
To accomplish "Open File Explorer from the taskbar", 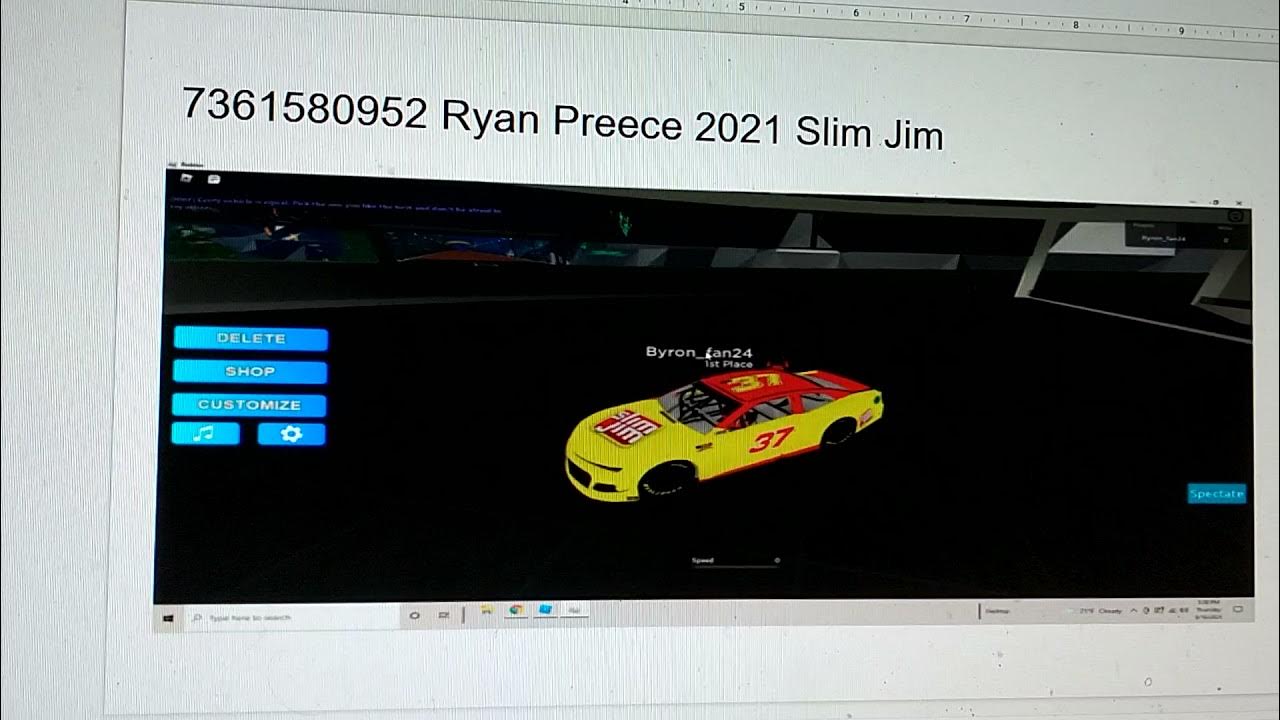I will (x=487, y=610).
